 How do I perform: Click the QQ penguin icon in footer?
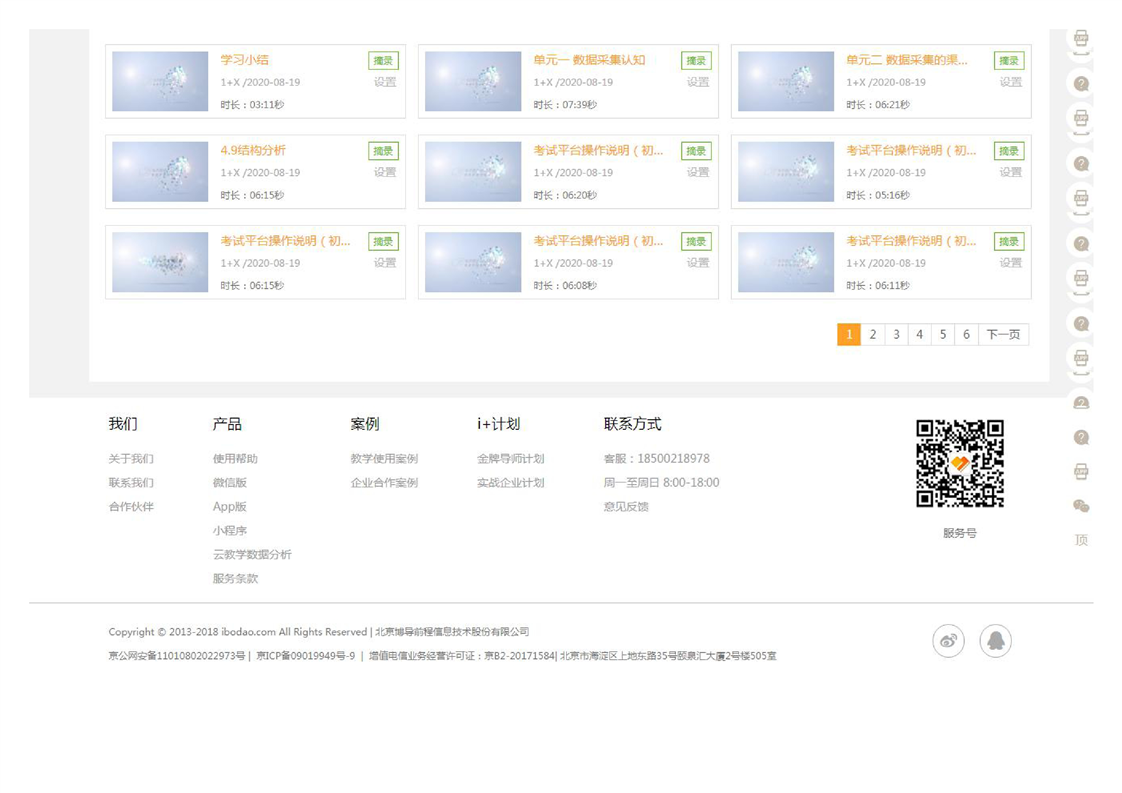click(995, 641)
